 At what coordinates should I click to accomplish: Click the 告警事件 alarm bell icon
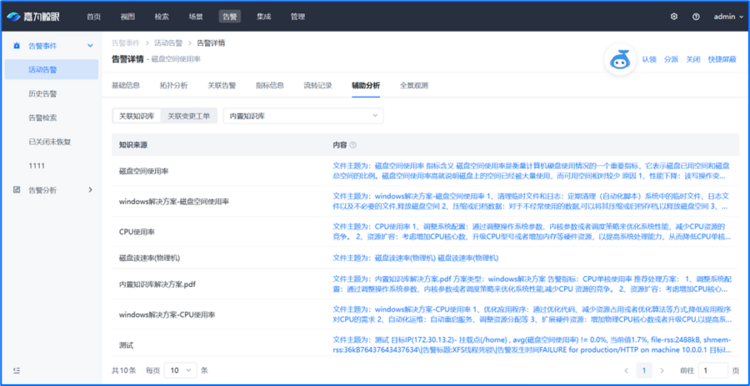click(x=17, y=46)
